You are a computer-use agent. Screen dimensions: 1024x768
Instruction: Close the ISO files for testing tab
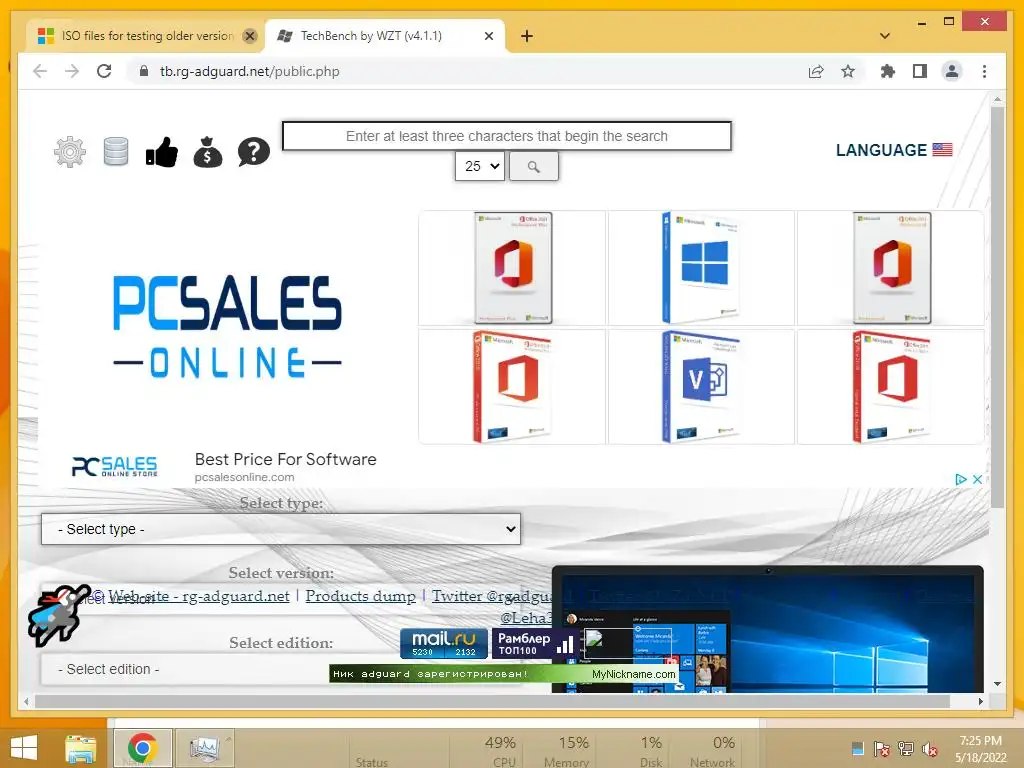(249, 36)
